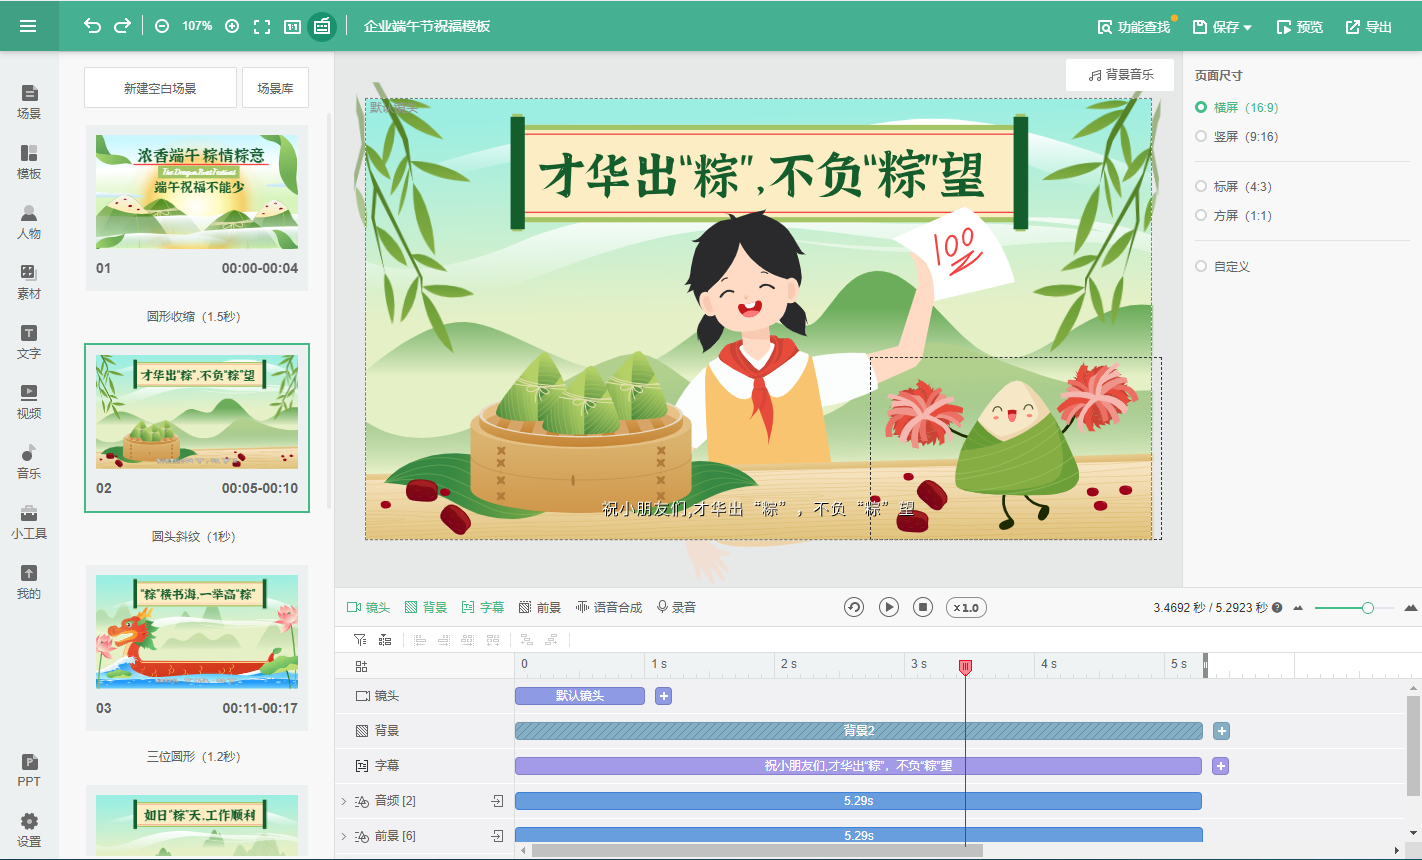Image resolution: width=1422 pixels, height=860 pixels.
Task: Zoom in the canvas with plus icon
Action: click(232, 26)
